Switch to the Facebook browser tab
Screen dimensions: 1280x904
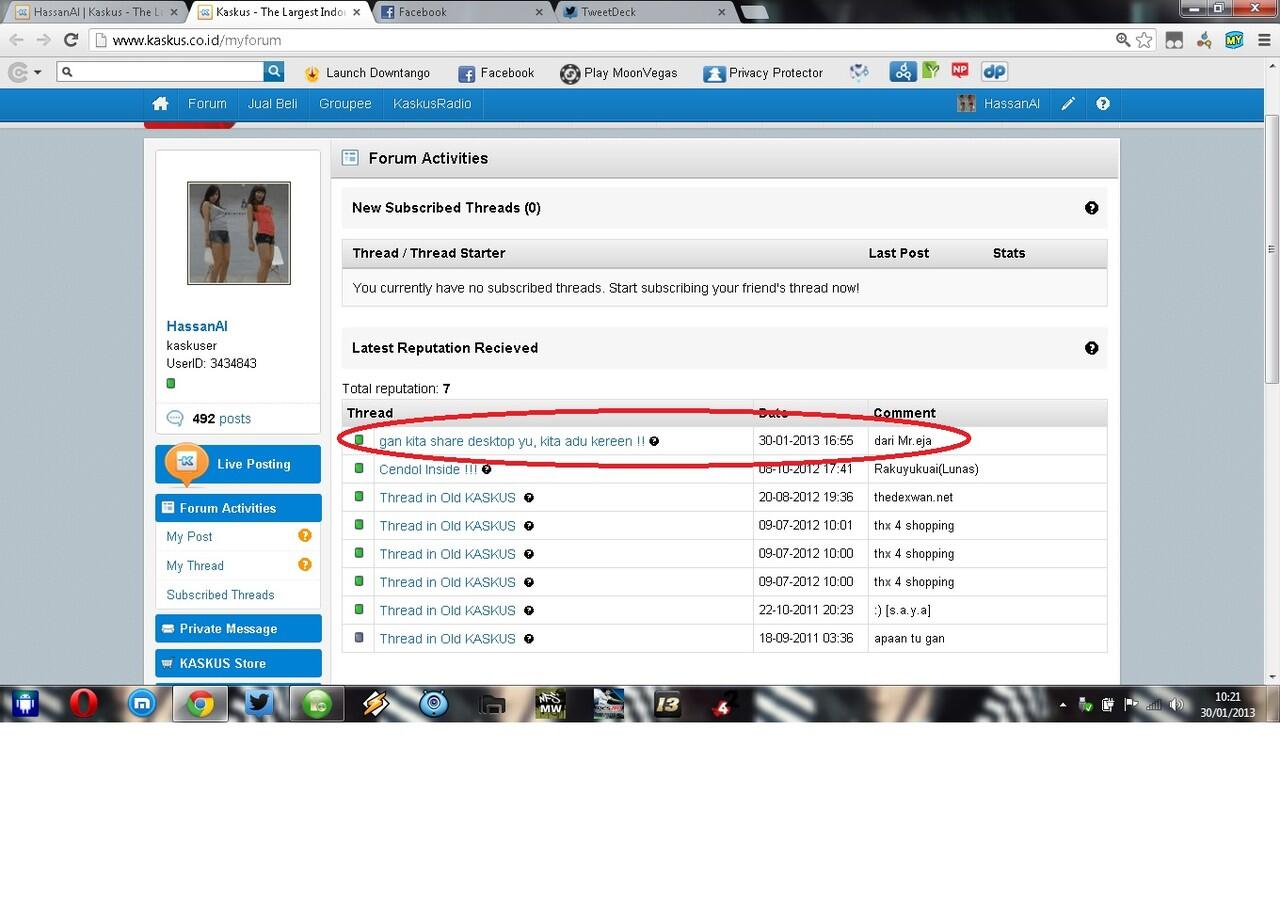click(x=460, y=12)
